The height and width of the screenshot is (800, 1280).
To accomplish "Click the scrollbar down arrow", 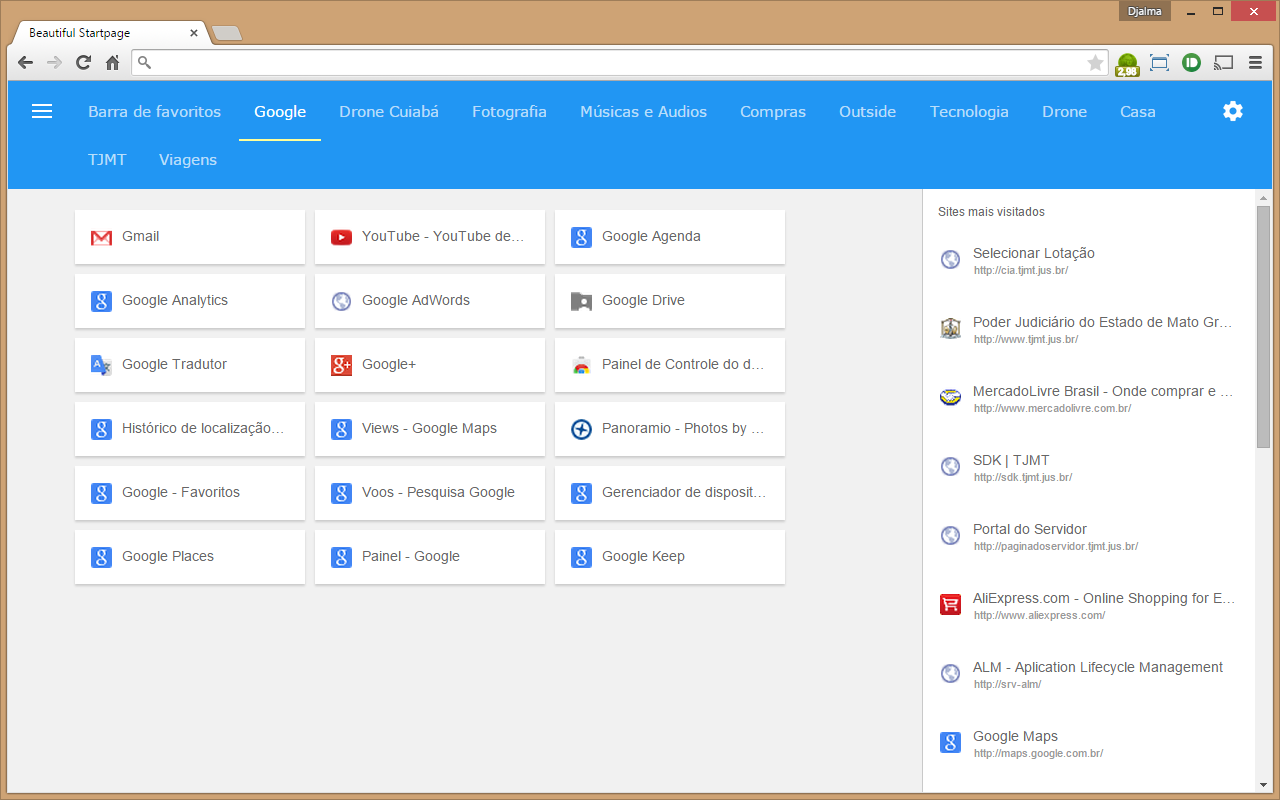I will (x=1263, y=785).
